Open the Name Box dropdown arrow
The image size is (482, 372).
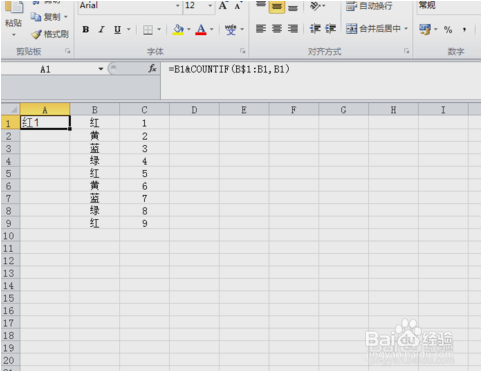pos(100,69)
